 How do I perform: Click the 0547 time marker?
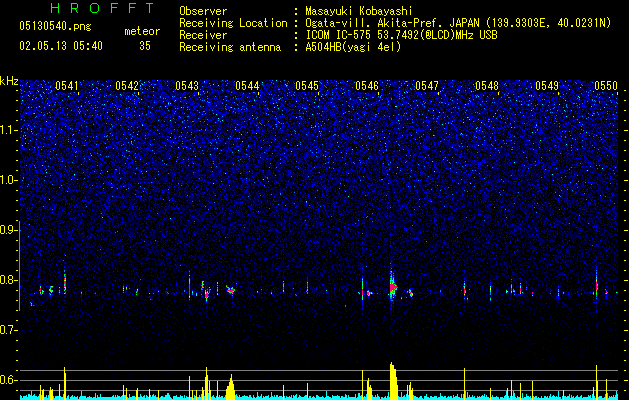[427, 86]
